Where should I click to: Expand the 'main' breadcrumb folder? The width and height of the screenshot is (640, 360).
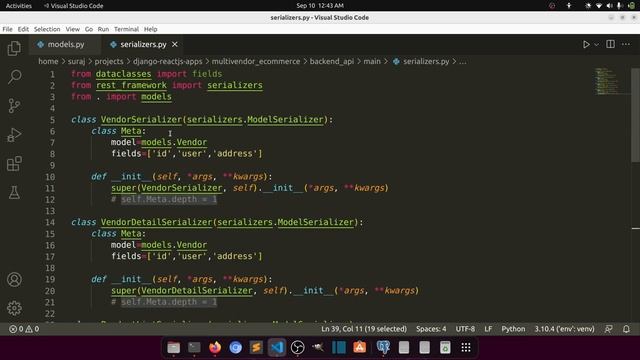coord(372,62)
